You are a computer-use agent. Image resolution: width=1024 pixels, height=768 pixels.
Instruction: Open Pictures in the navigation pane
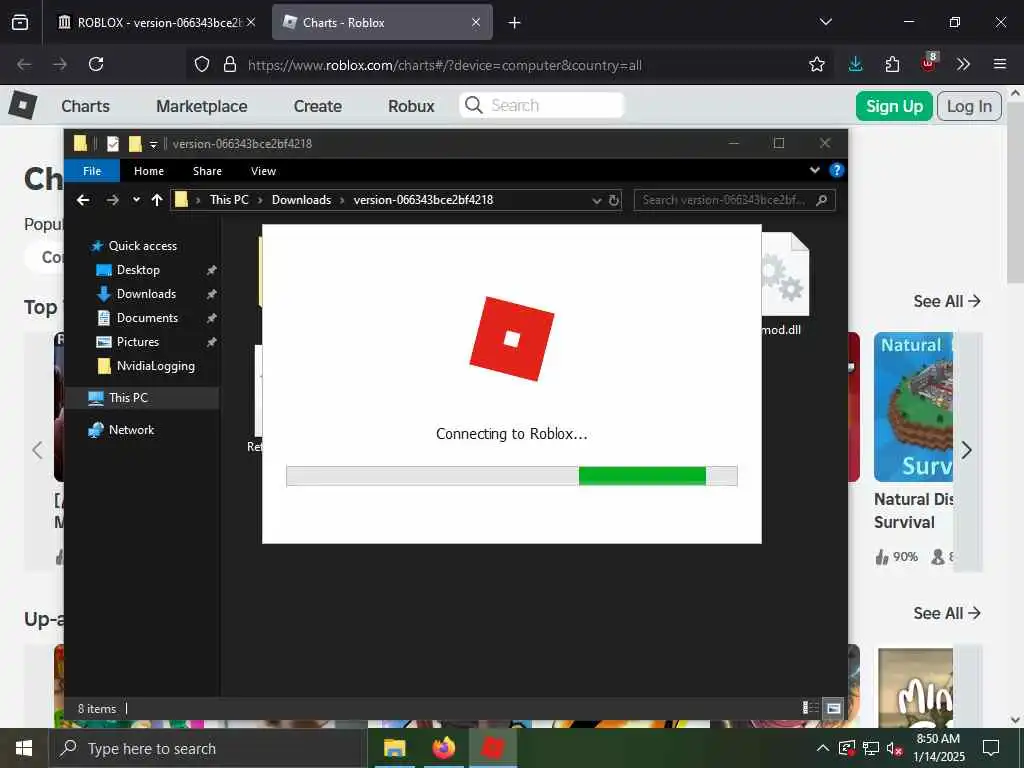137,342
